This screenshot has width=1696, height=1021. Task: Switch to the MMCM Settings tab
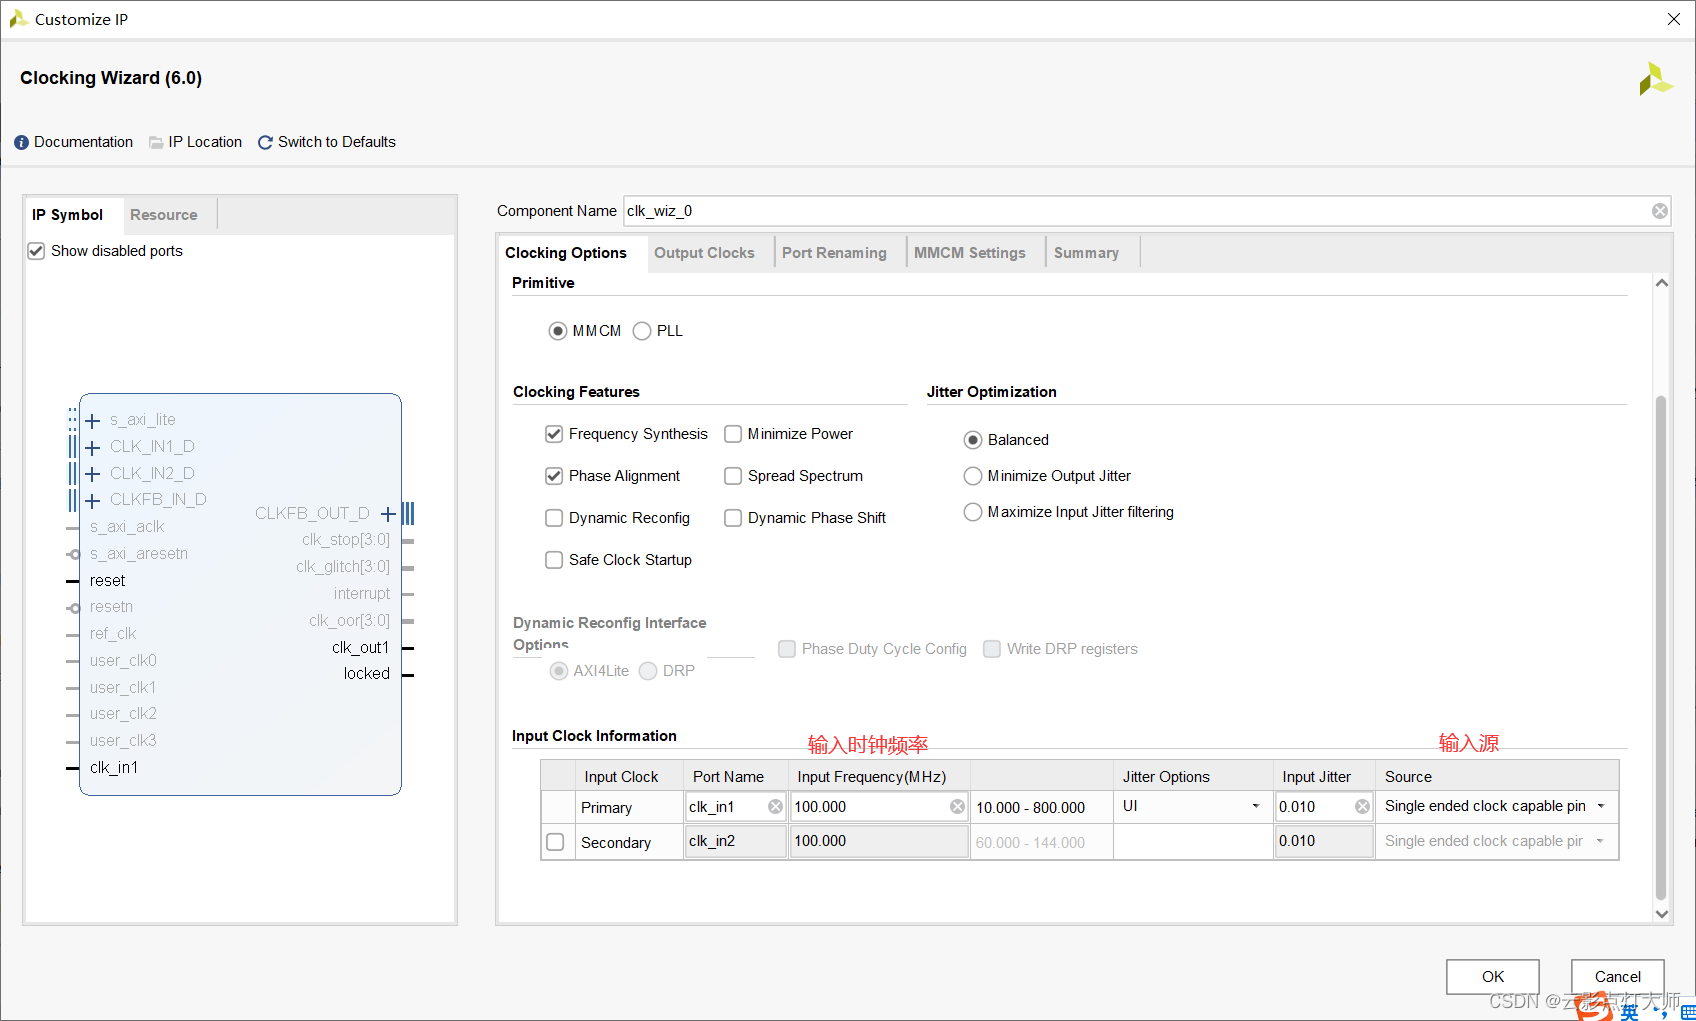coord(970,253)
